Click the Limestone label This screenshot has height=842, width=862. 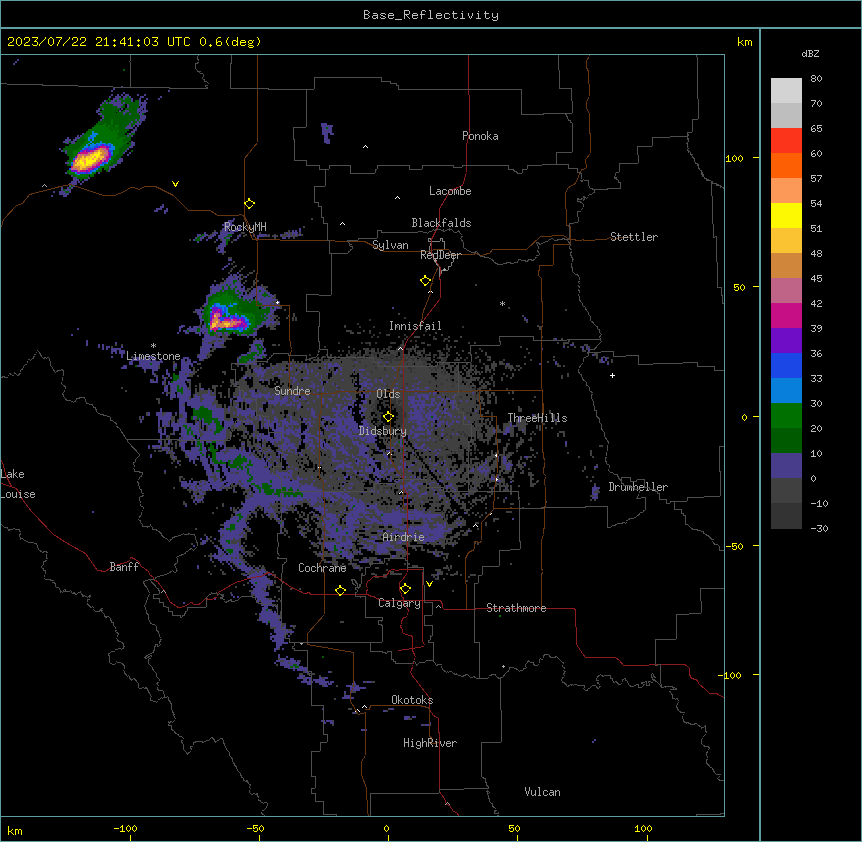(153, 356)
